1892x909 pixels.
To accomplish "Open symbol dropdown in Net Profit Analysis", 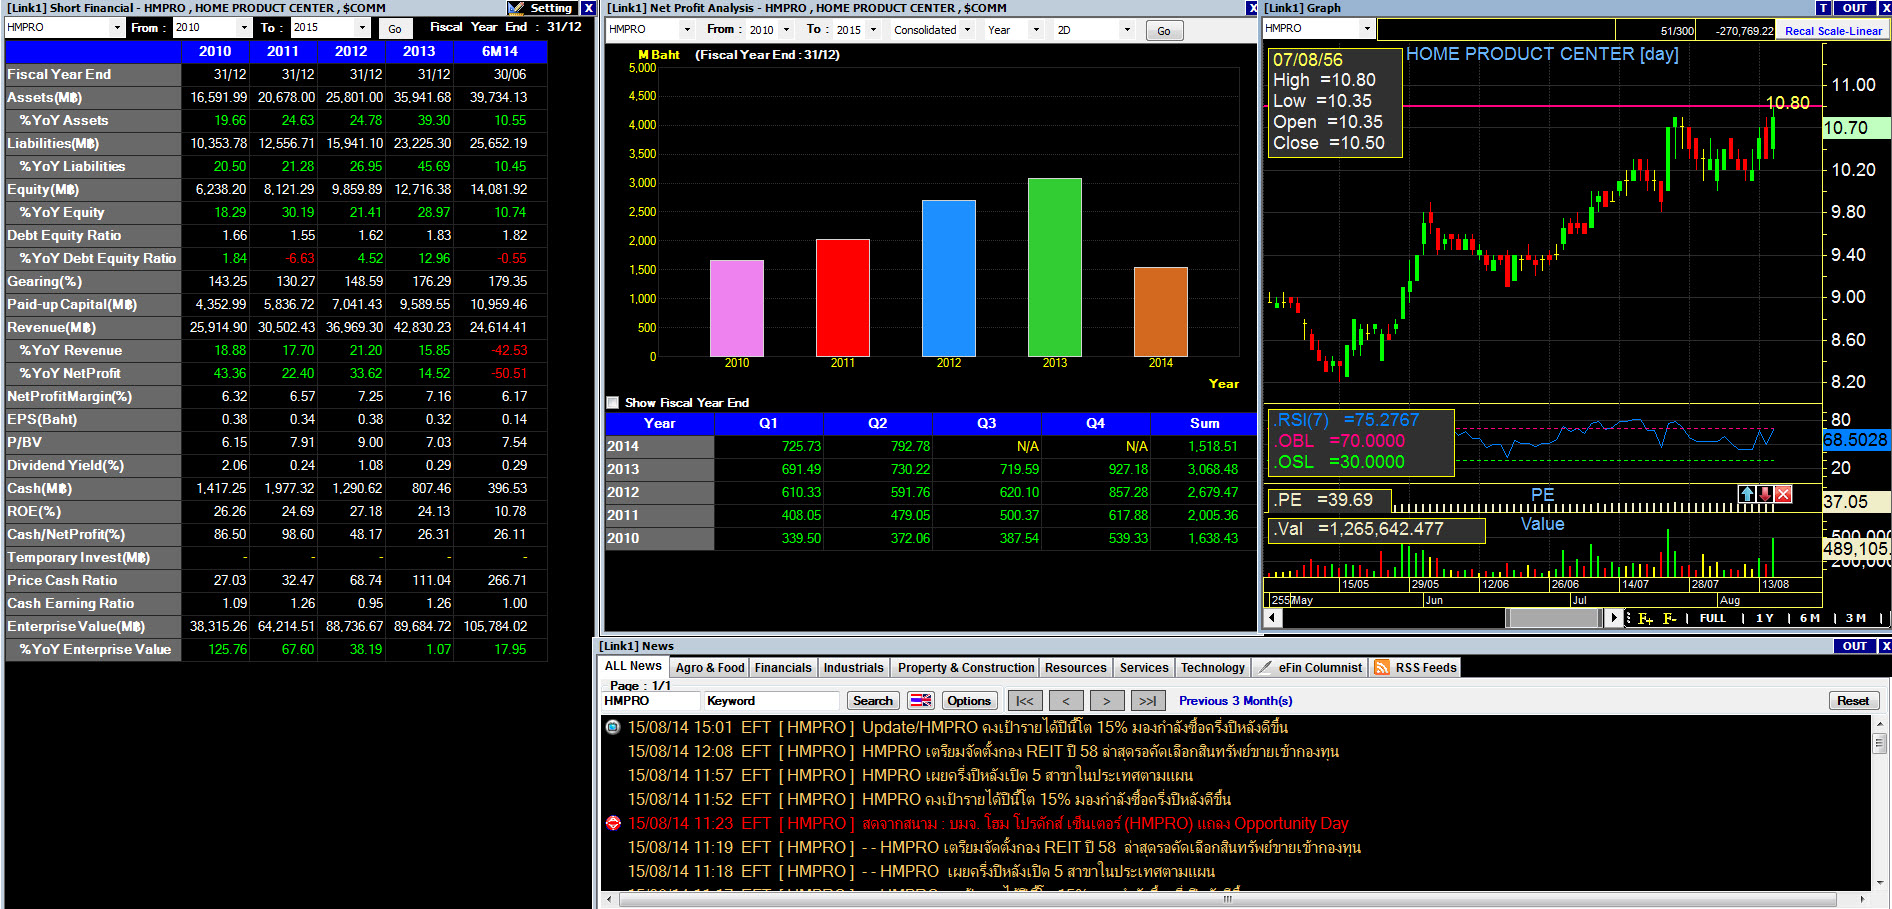I will 687,30.
